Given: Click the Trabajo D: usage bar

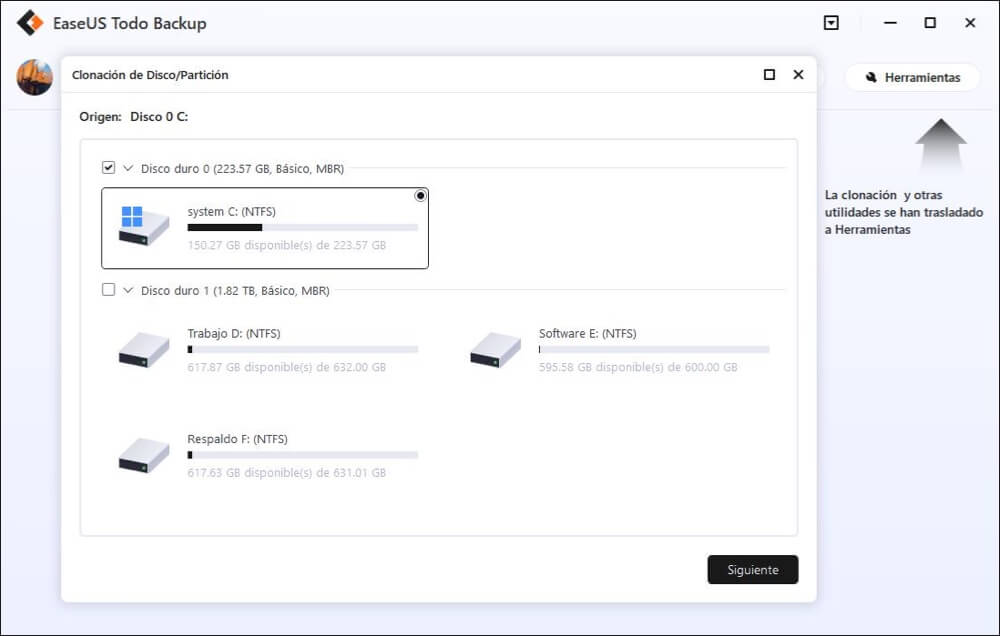Looking at the screenshot, I should click(303, 350).
